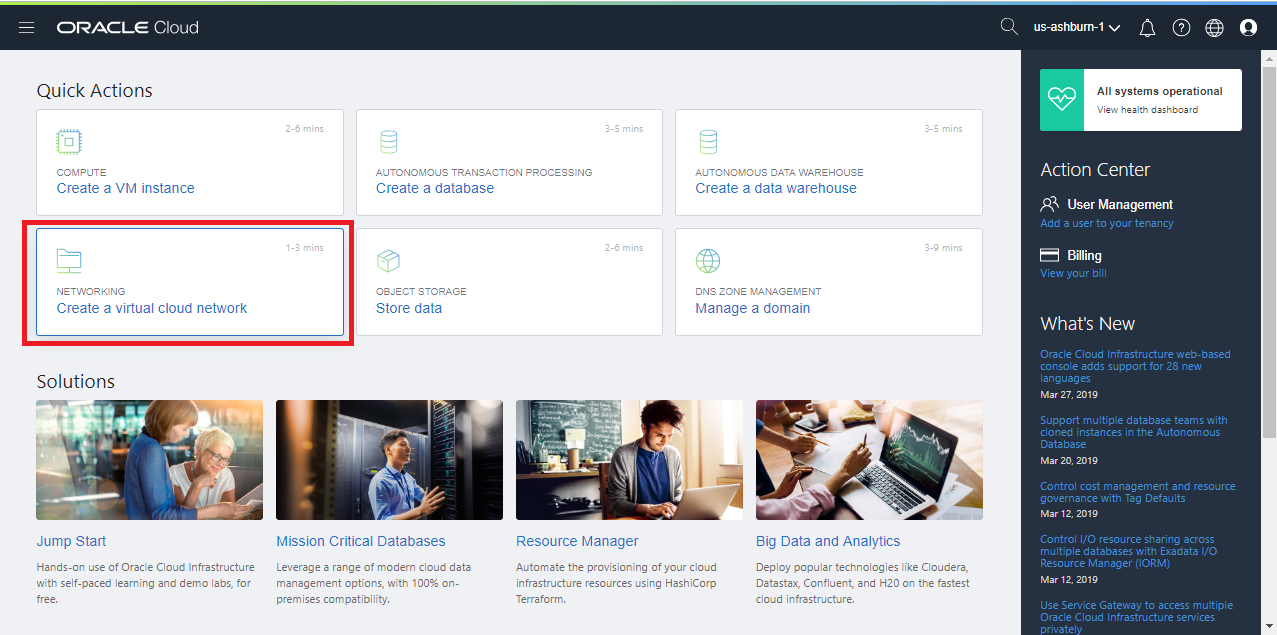Click the Mar 27, 2019 date
Screen dimensions: 1277x635
click(1069, 395)
